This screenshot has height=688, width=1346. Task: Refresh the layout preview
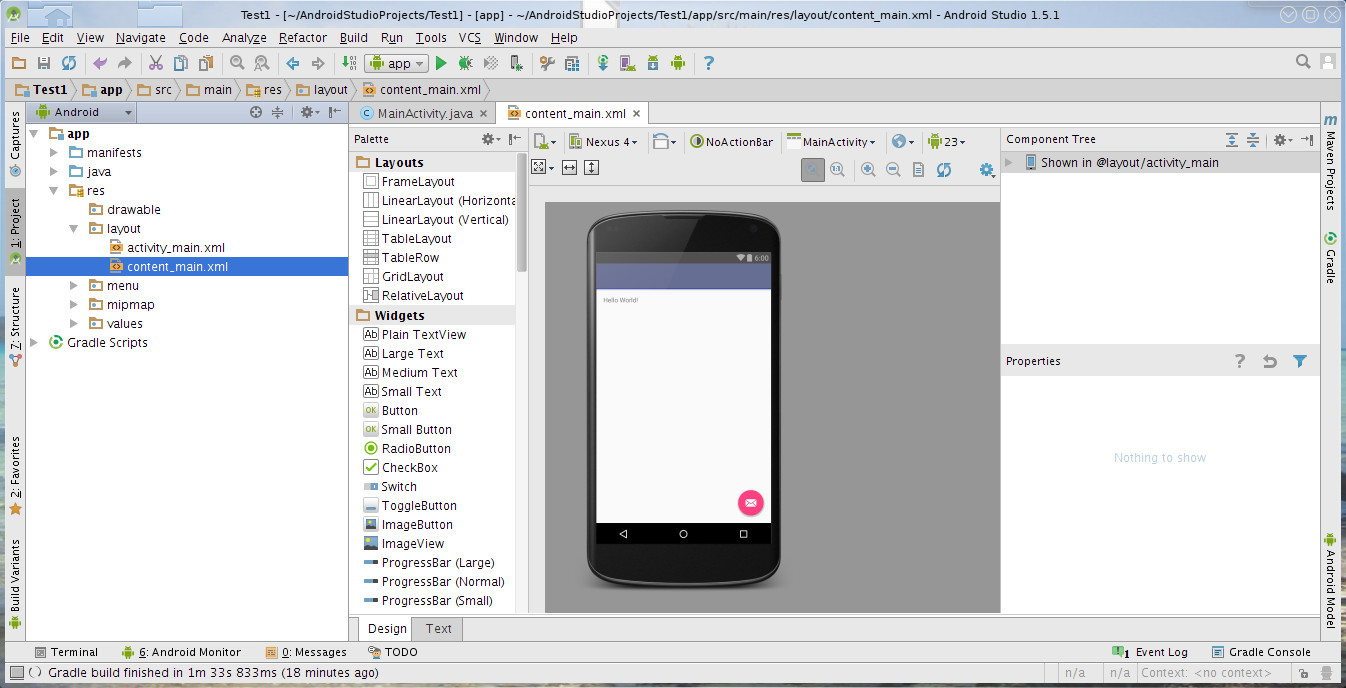pos(944,170)
